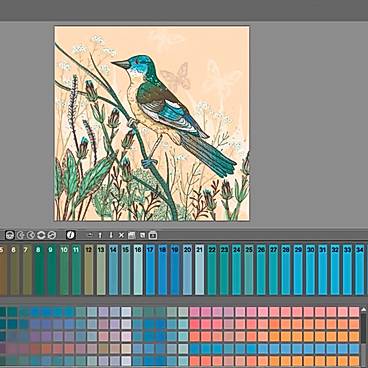Select the olive color strip numbered 6
This screenshot has height=368, width=368.
coord(14,269)
